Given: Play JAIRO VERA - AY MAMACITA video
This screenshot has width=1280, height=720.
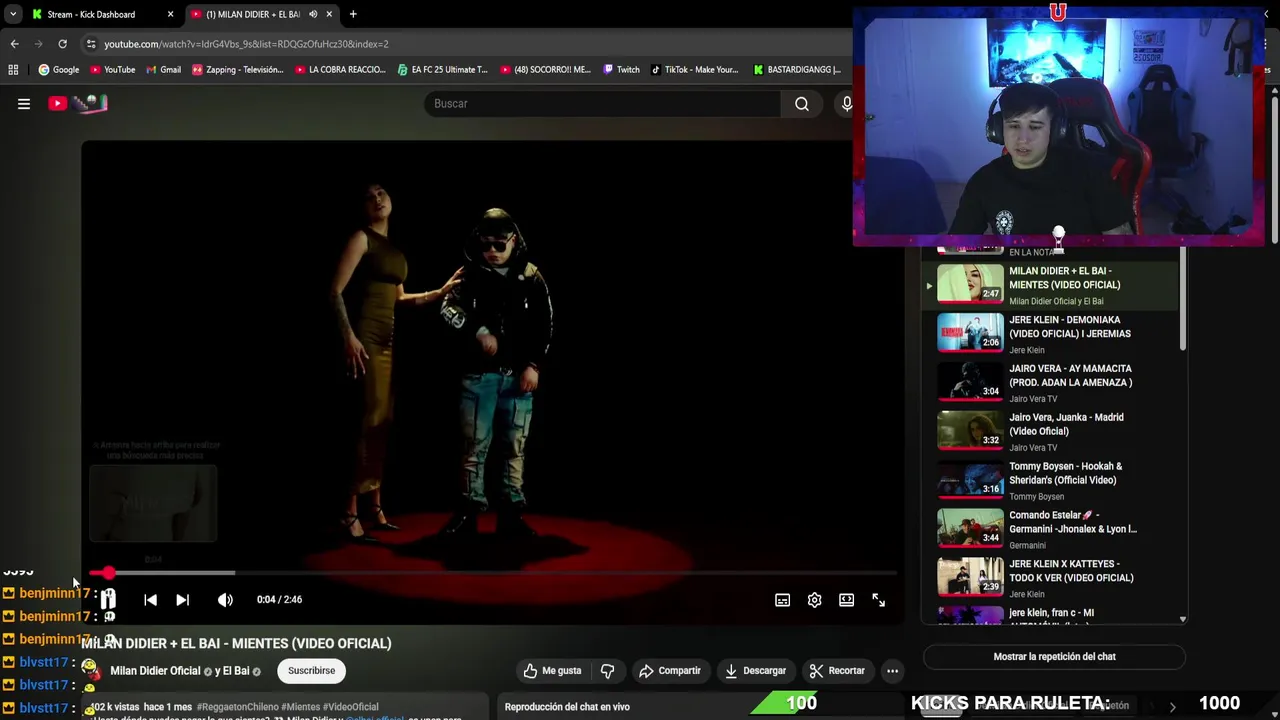Looking at the screenshot, I should click(x=1050, y=382).
